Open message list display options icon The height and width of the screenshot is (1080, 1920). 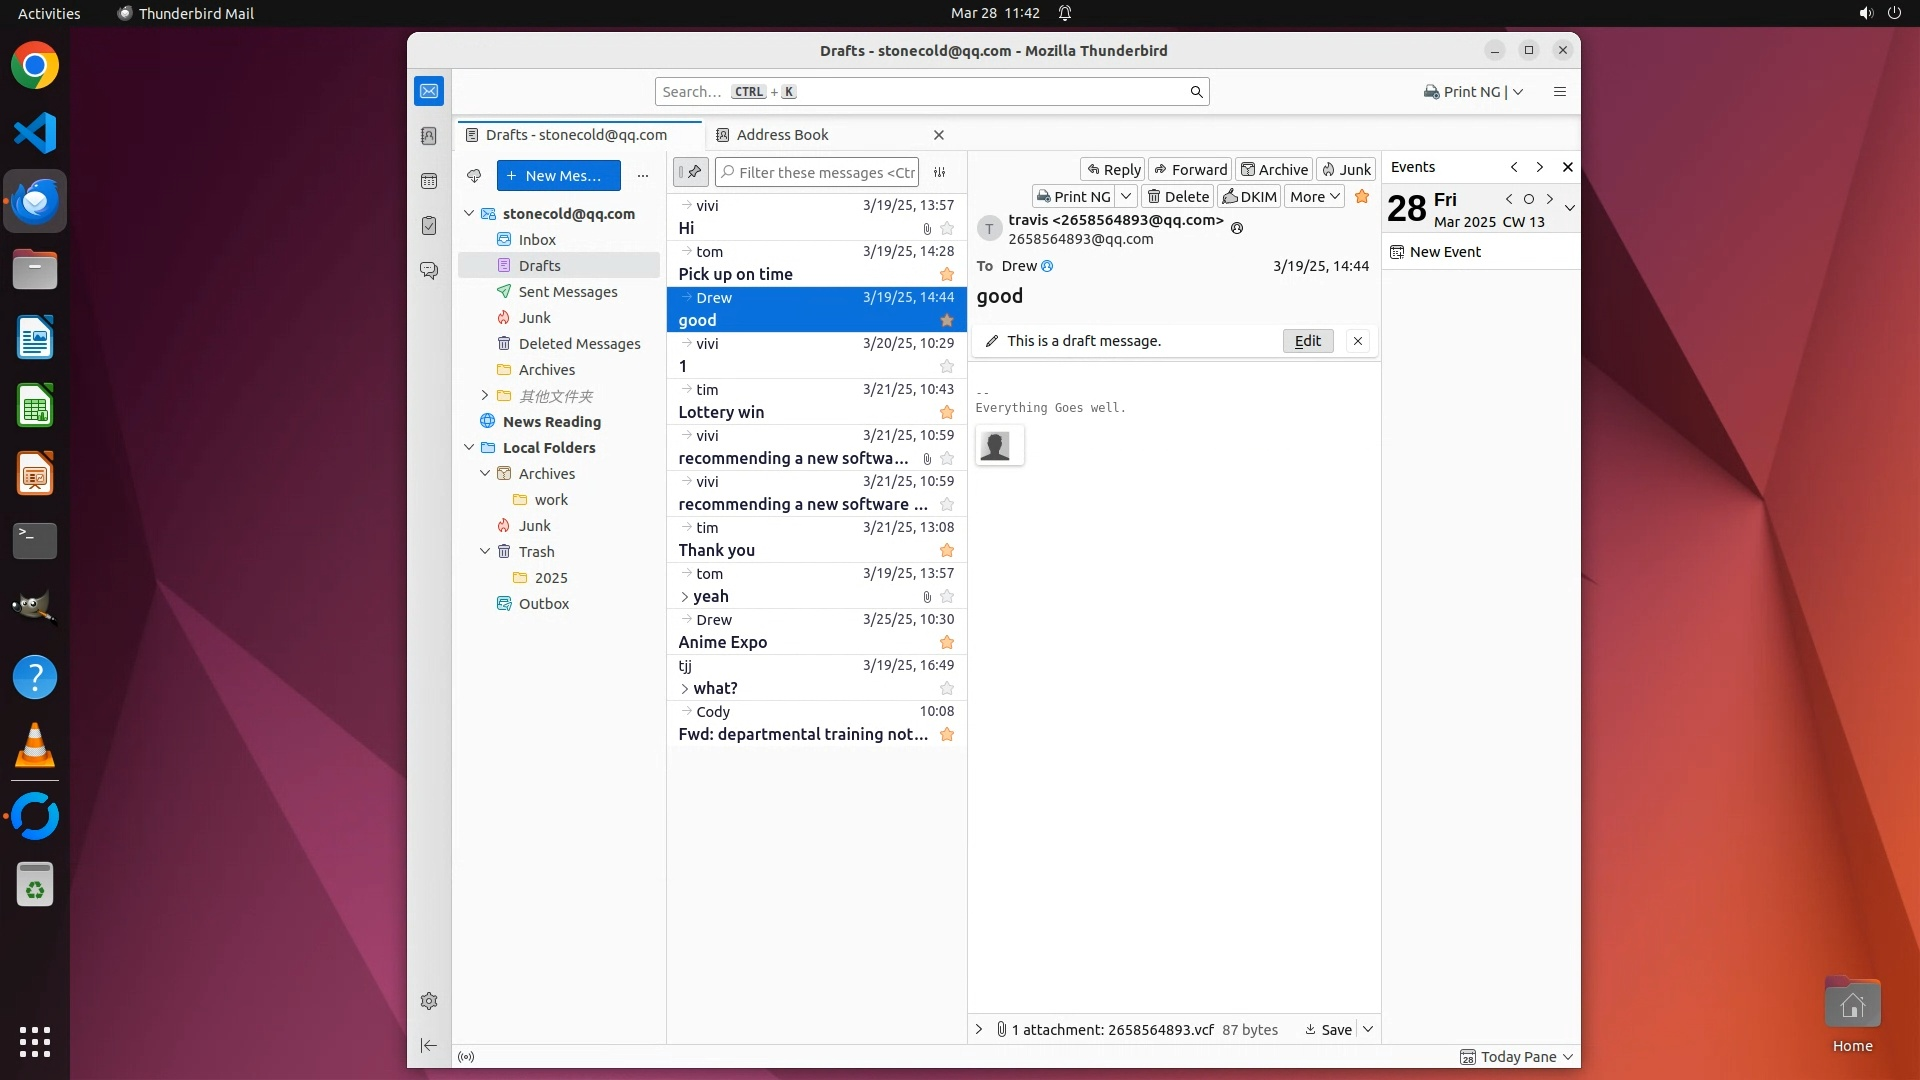pos(939,173)
